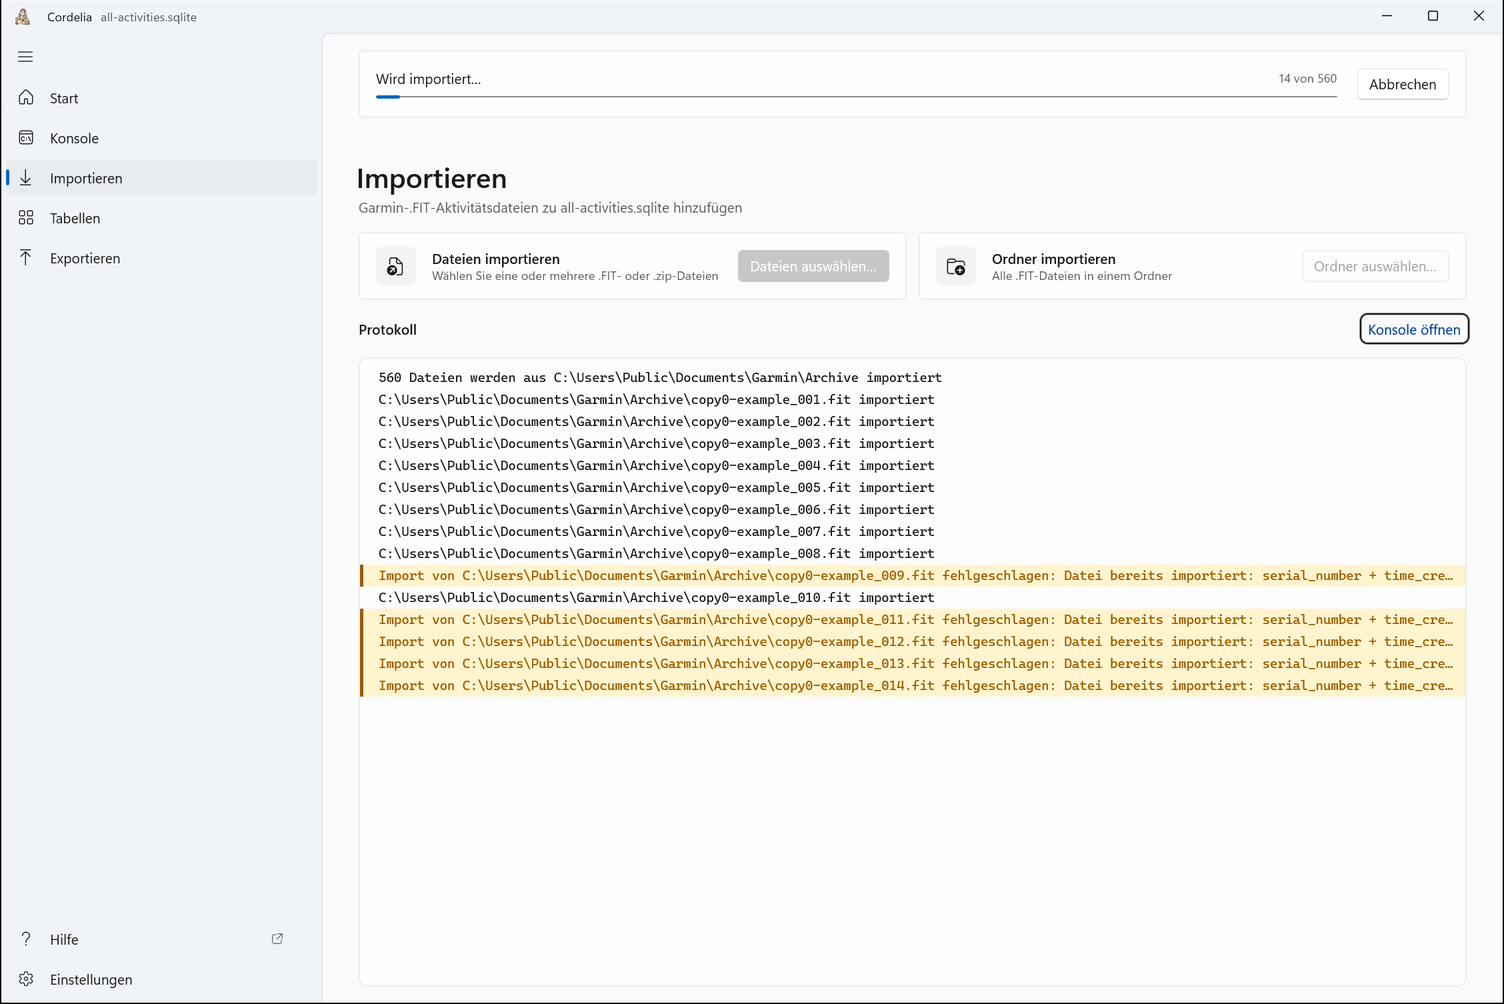Select the Importieren navigation item
Viewport: 1504px width, 1004px height.
click(x=162, y=178)
